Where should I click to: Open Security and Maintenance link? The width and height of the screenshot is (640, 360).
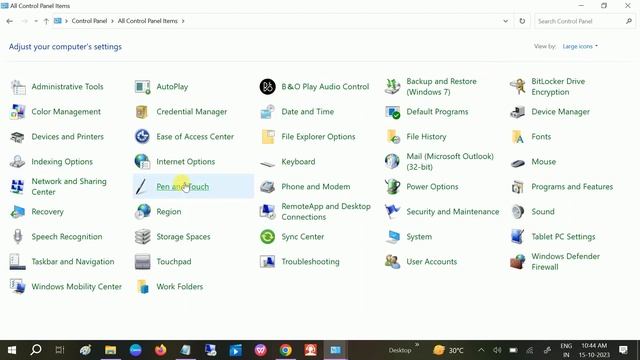pos(453,212)
